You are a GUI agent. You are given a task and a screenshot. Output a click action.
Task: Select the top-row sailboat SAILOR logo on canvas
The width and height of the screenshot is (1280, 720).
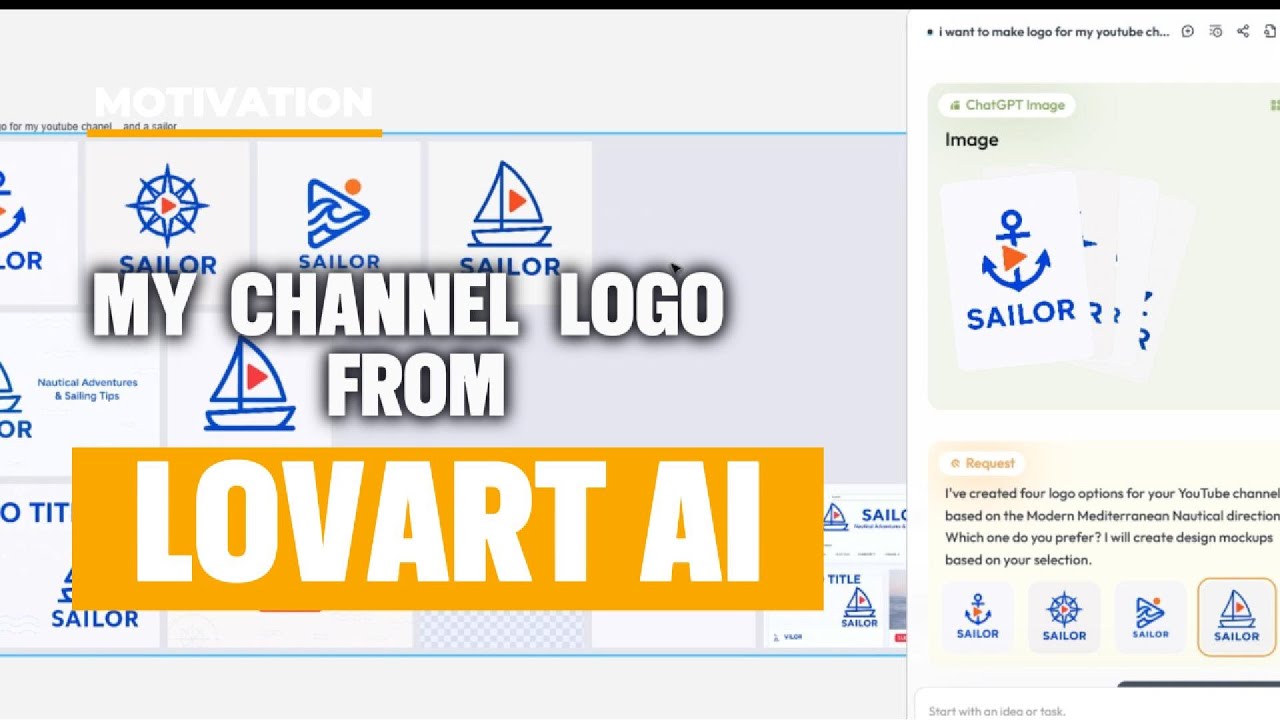[510, 221]
